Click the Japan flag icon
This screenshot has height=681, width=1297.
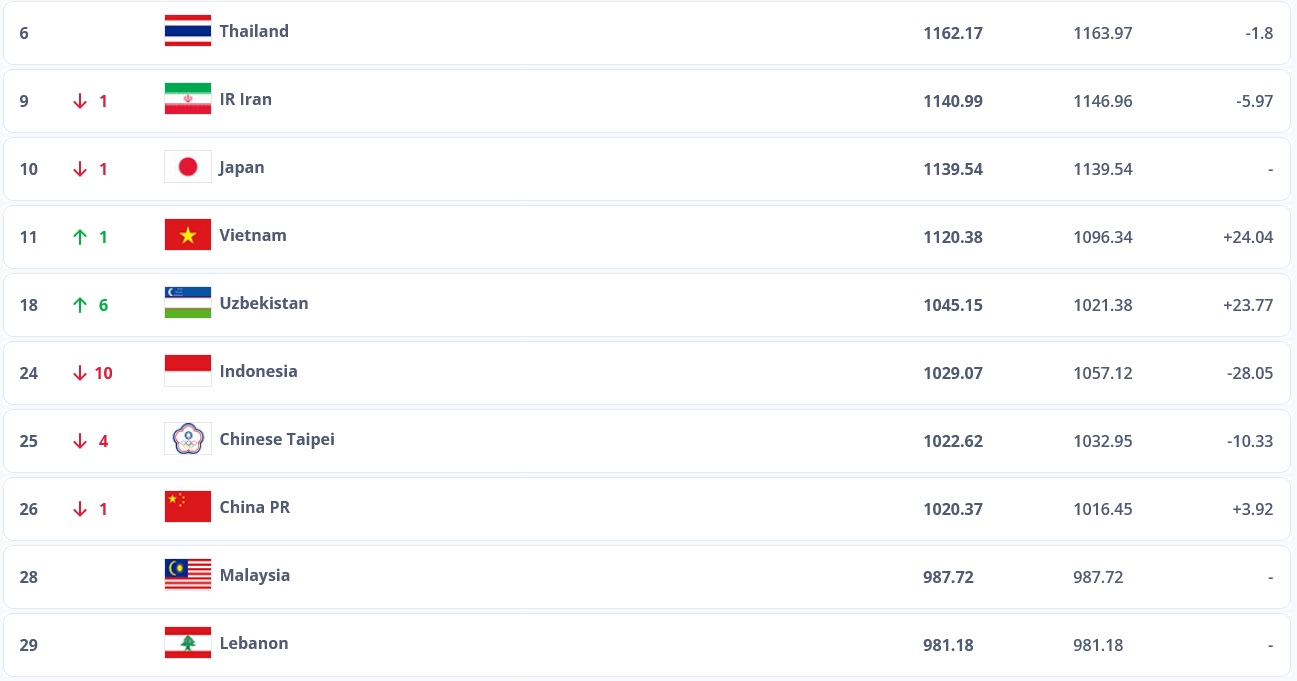[187, 167]
